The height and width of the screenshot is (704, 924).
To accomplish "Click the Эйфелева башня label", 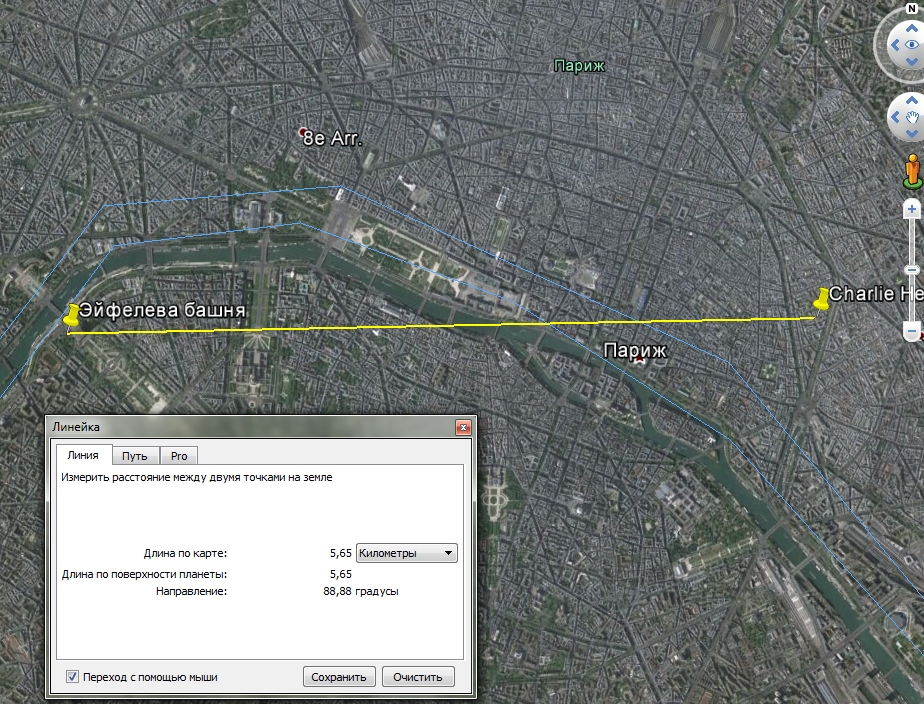I will (x=162, y=310).
